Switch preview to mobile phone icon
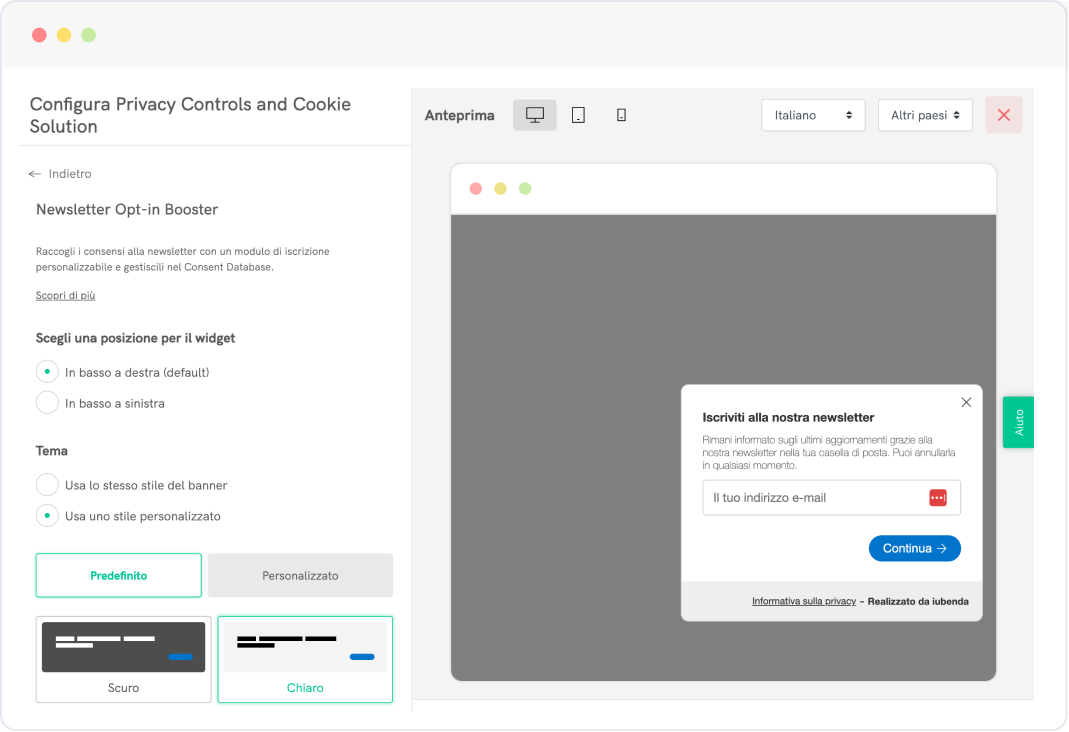 coord(621,115)
